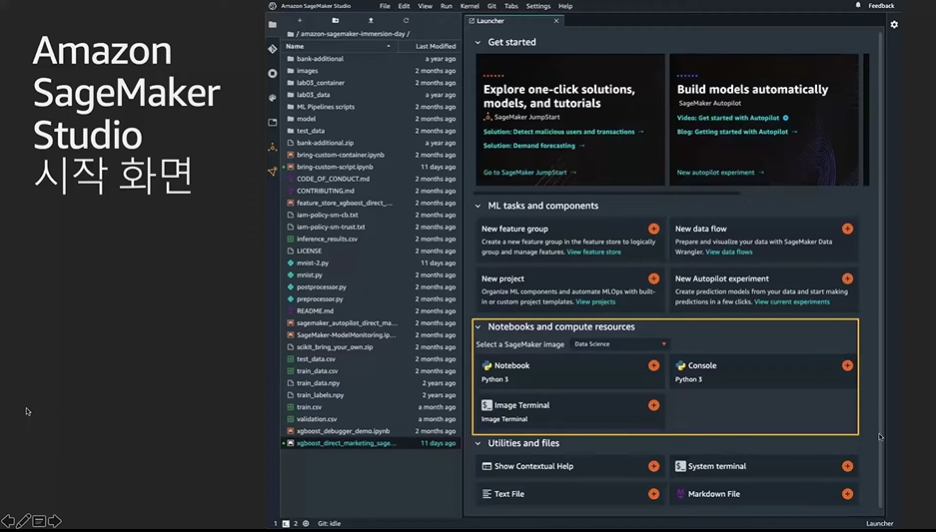Image resolution: width=936 pixels, height=532 pixels.
Task: Click the Amazon SageMaker Studio logo icon
Action: pos(273,5)
